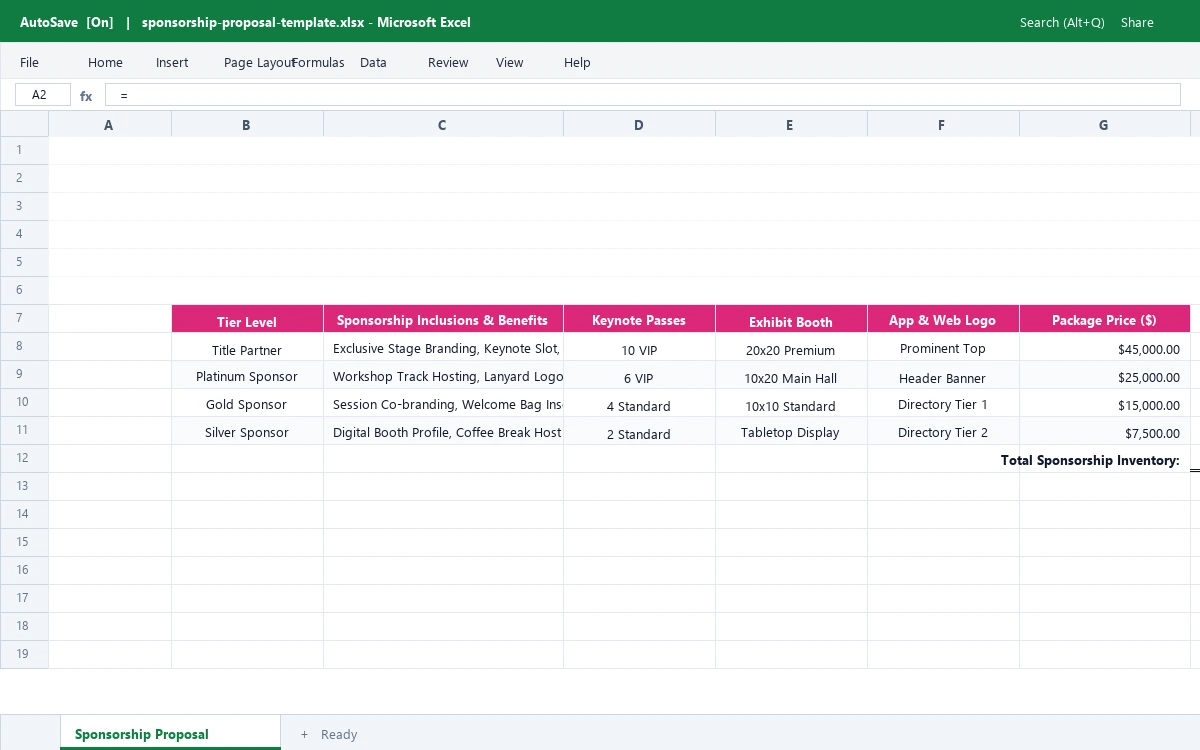This screenshot has width=1200, height=750.
Task: Click the App & Web Logo header
Action: (943, 319)
